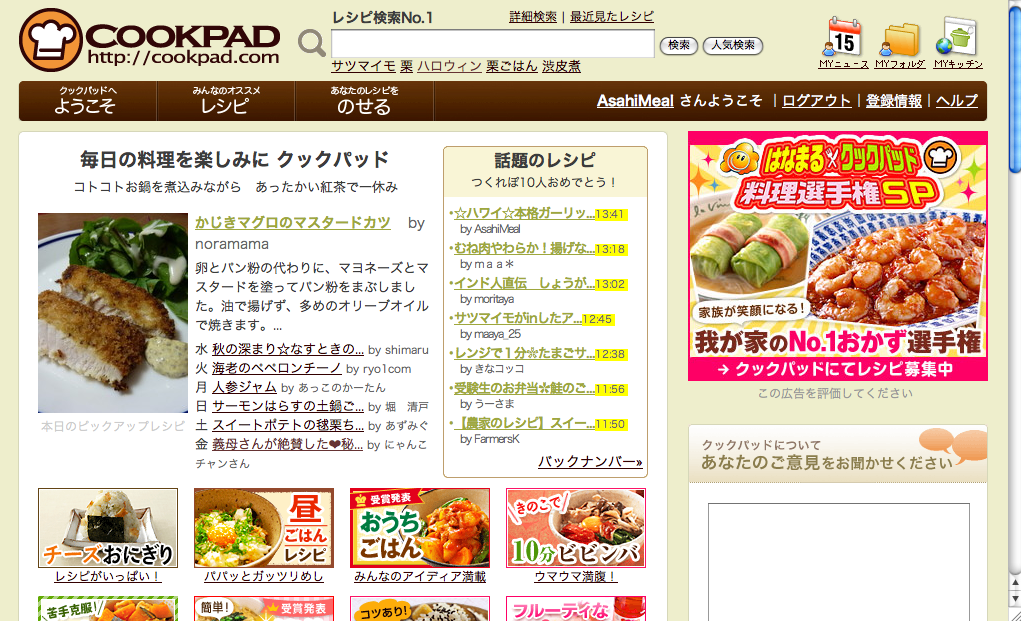Open 【農家のレシピ】スイー trending recipe
Viewport: 1021px width, 621px height.
tap(524, 424)
